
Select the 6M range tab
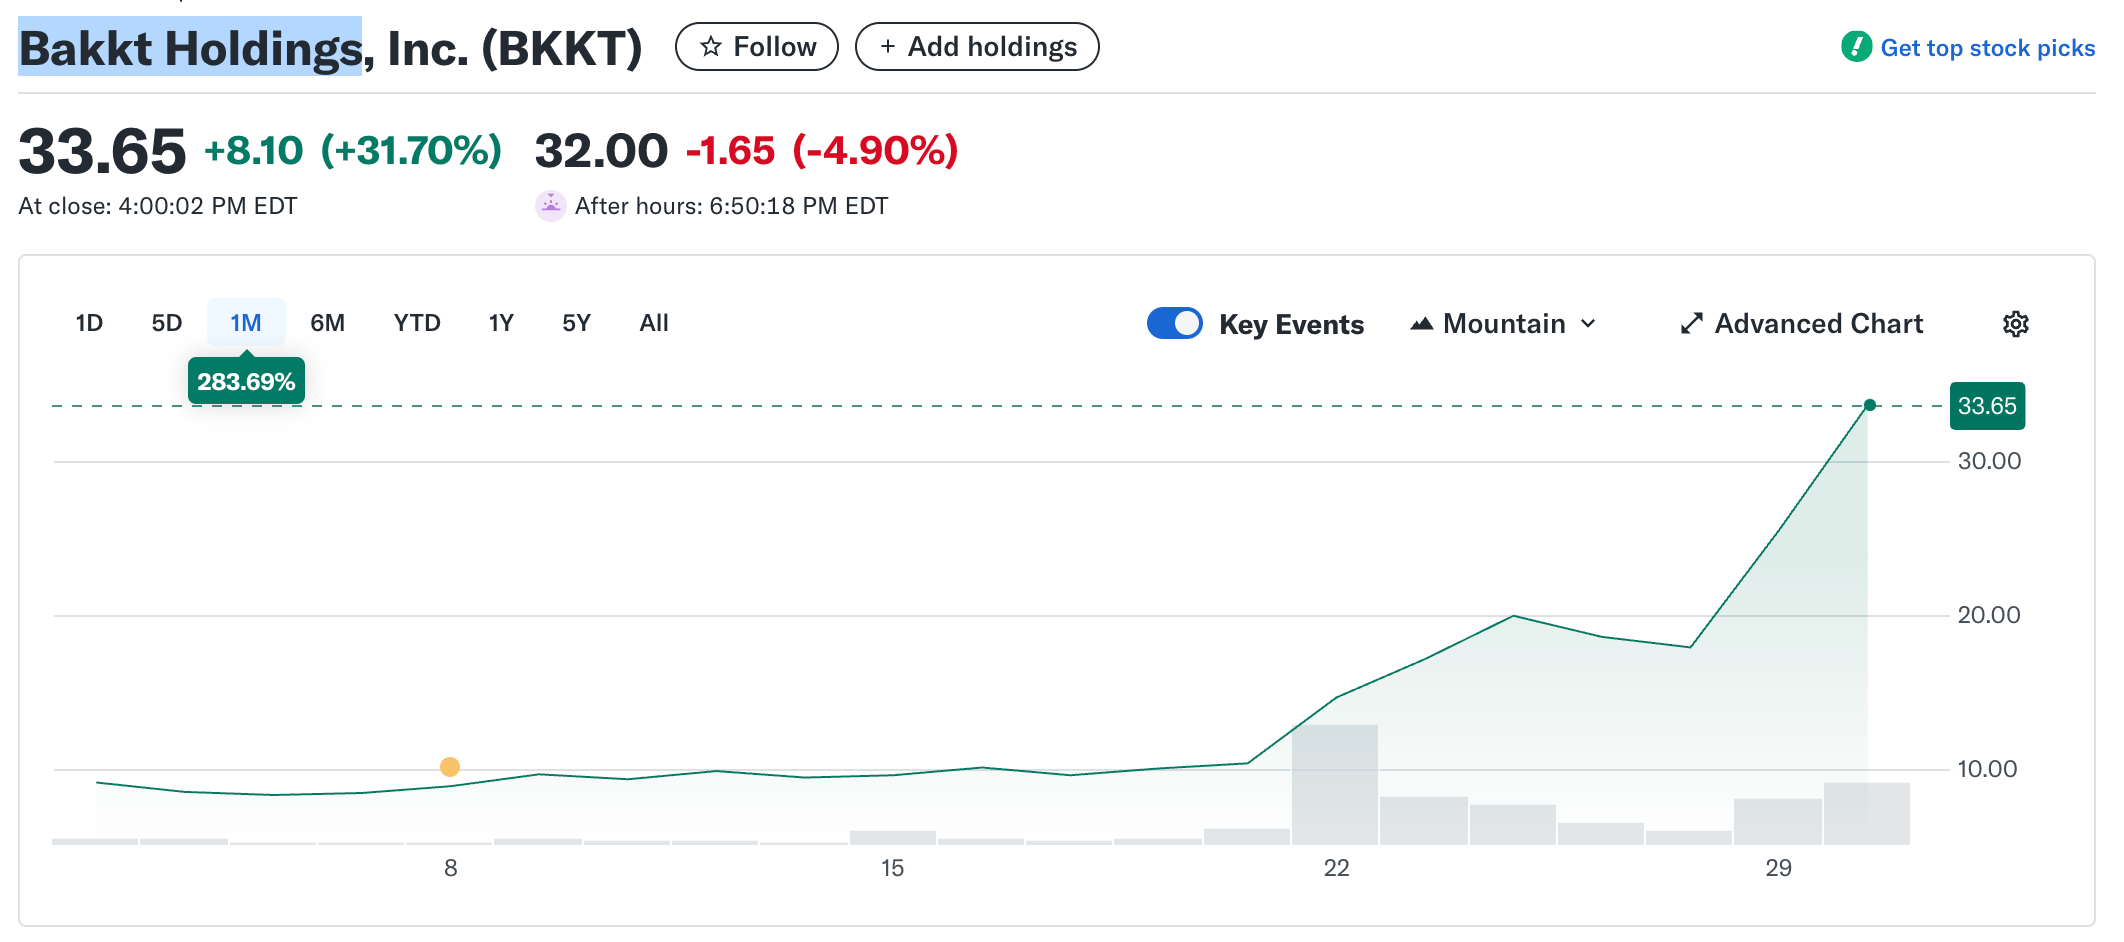click(327, 323)
